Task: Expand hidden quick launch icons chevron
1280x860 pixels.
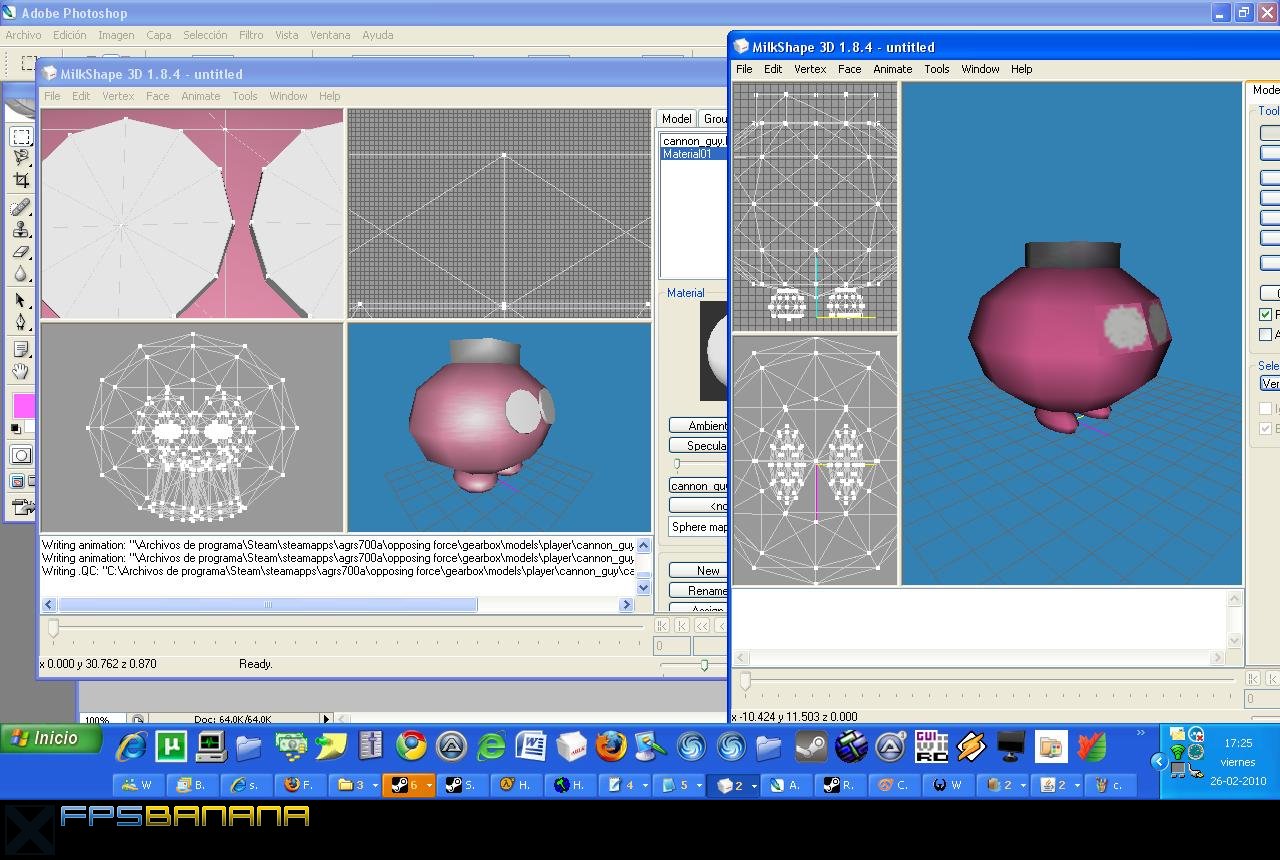Action: click(1141, 733)
